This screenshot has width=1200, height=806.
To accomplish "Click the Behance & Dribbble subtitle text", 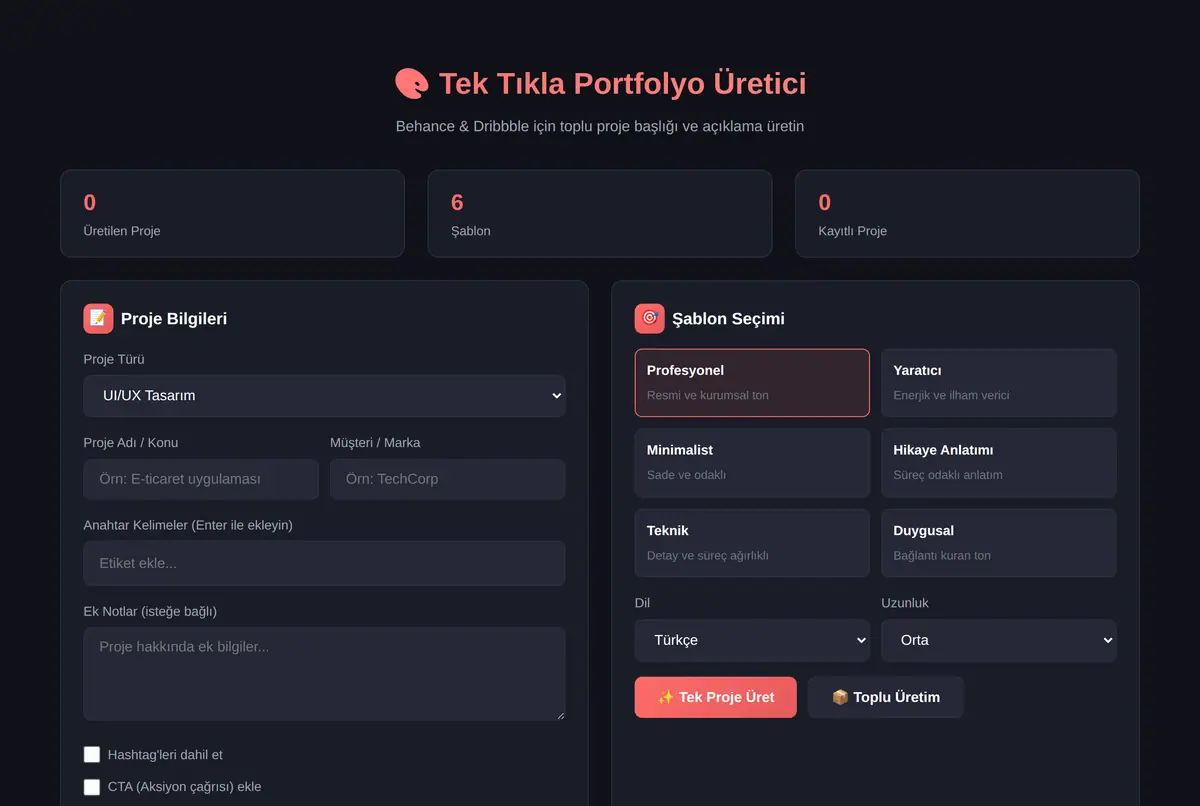I will click(x=600, y=126).
